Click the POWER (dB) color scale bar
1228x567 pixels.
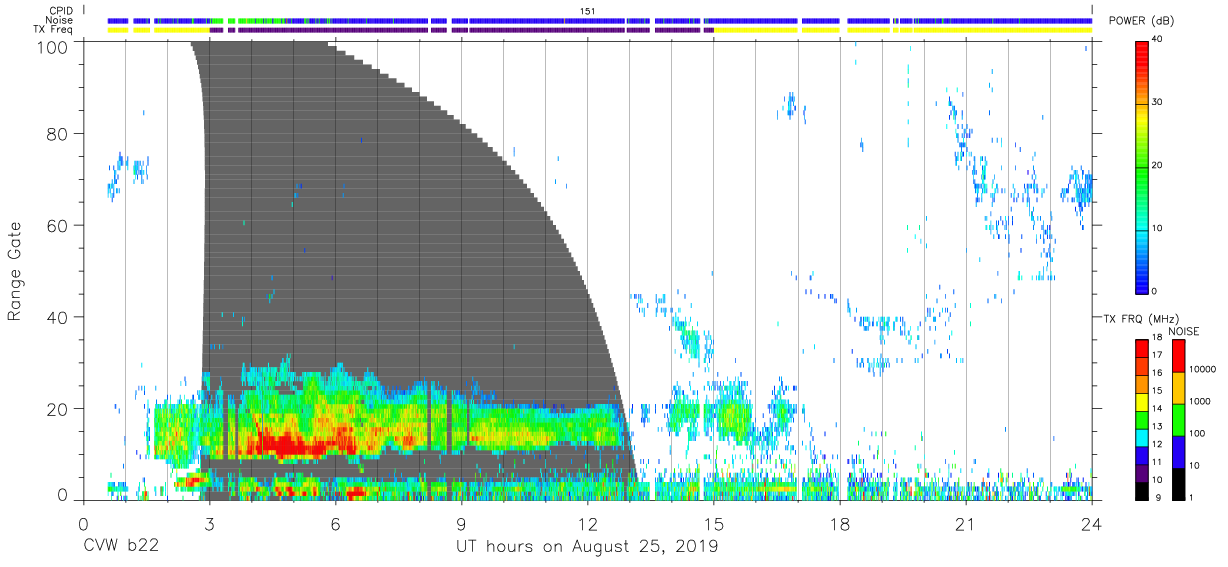pos(1143,166)
